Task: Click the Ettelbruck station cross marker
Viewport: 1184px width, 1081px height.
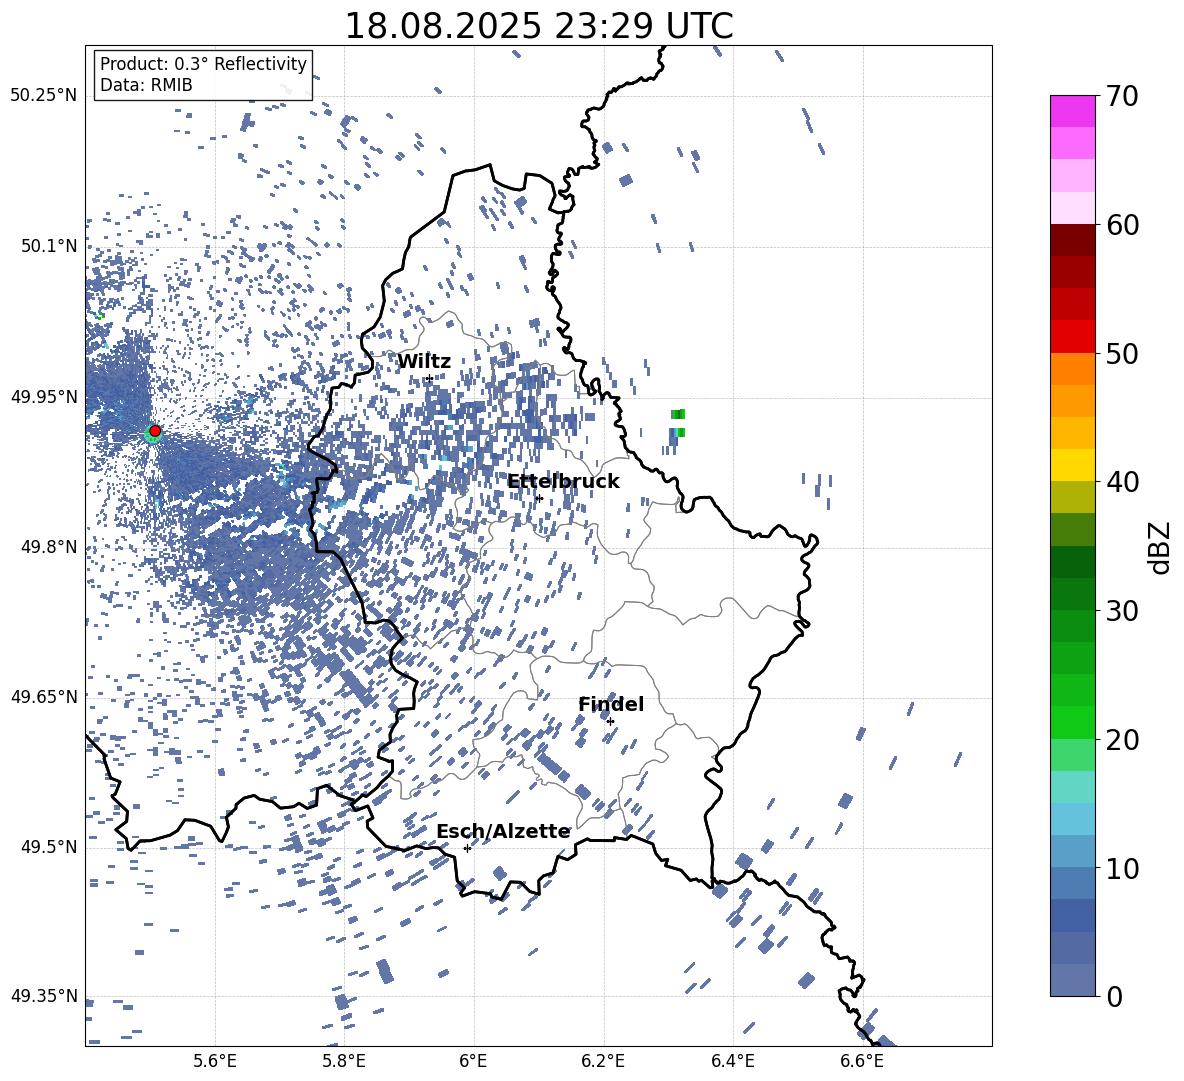Action: pyautogui.click(x=538, y=498)
